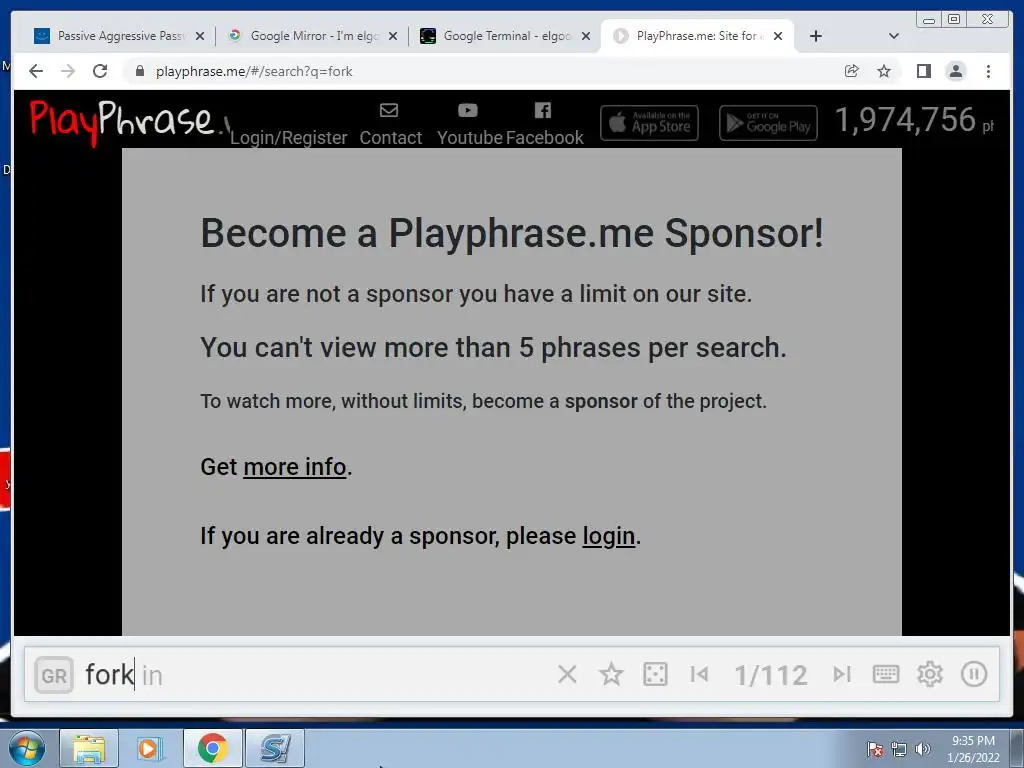Click the sponsor 'login' link

(609, 536)
